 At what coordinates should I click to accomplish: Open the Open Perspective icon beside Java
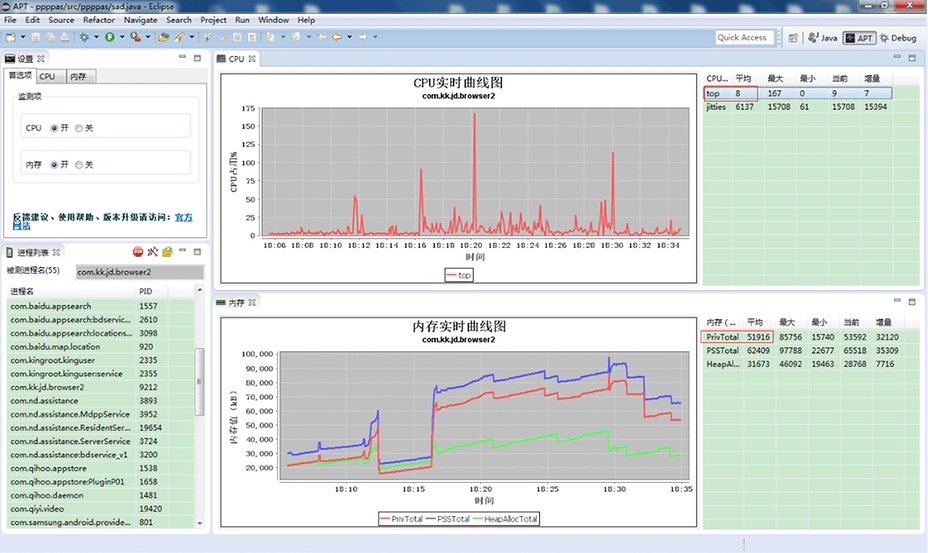coord(793,37)
